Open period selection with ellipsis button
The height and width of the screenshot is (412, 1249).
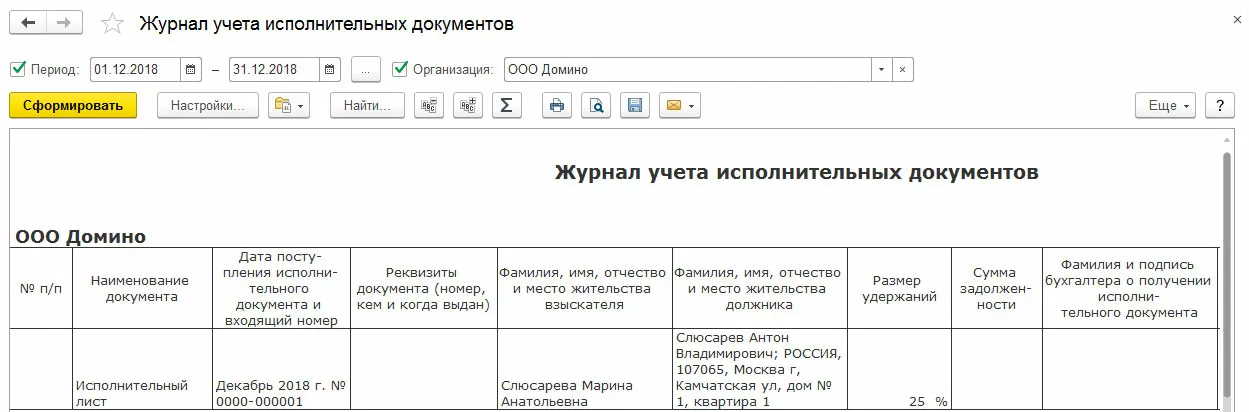point(366,69)
